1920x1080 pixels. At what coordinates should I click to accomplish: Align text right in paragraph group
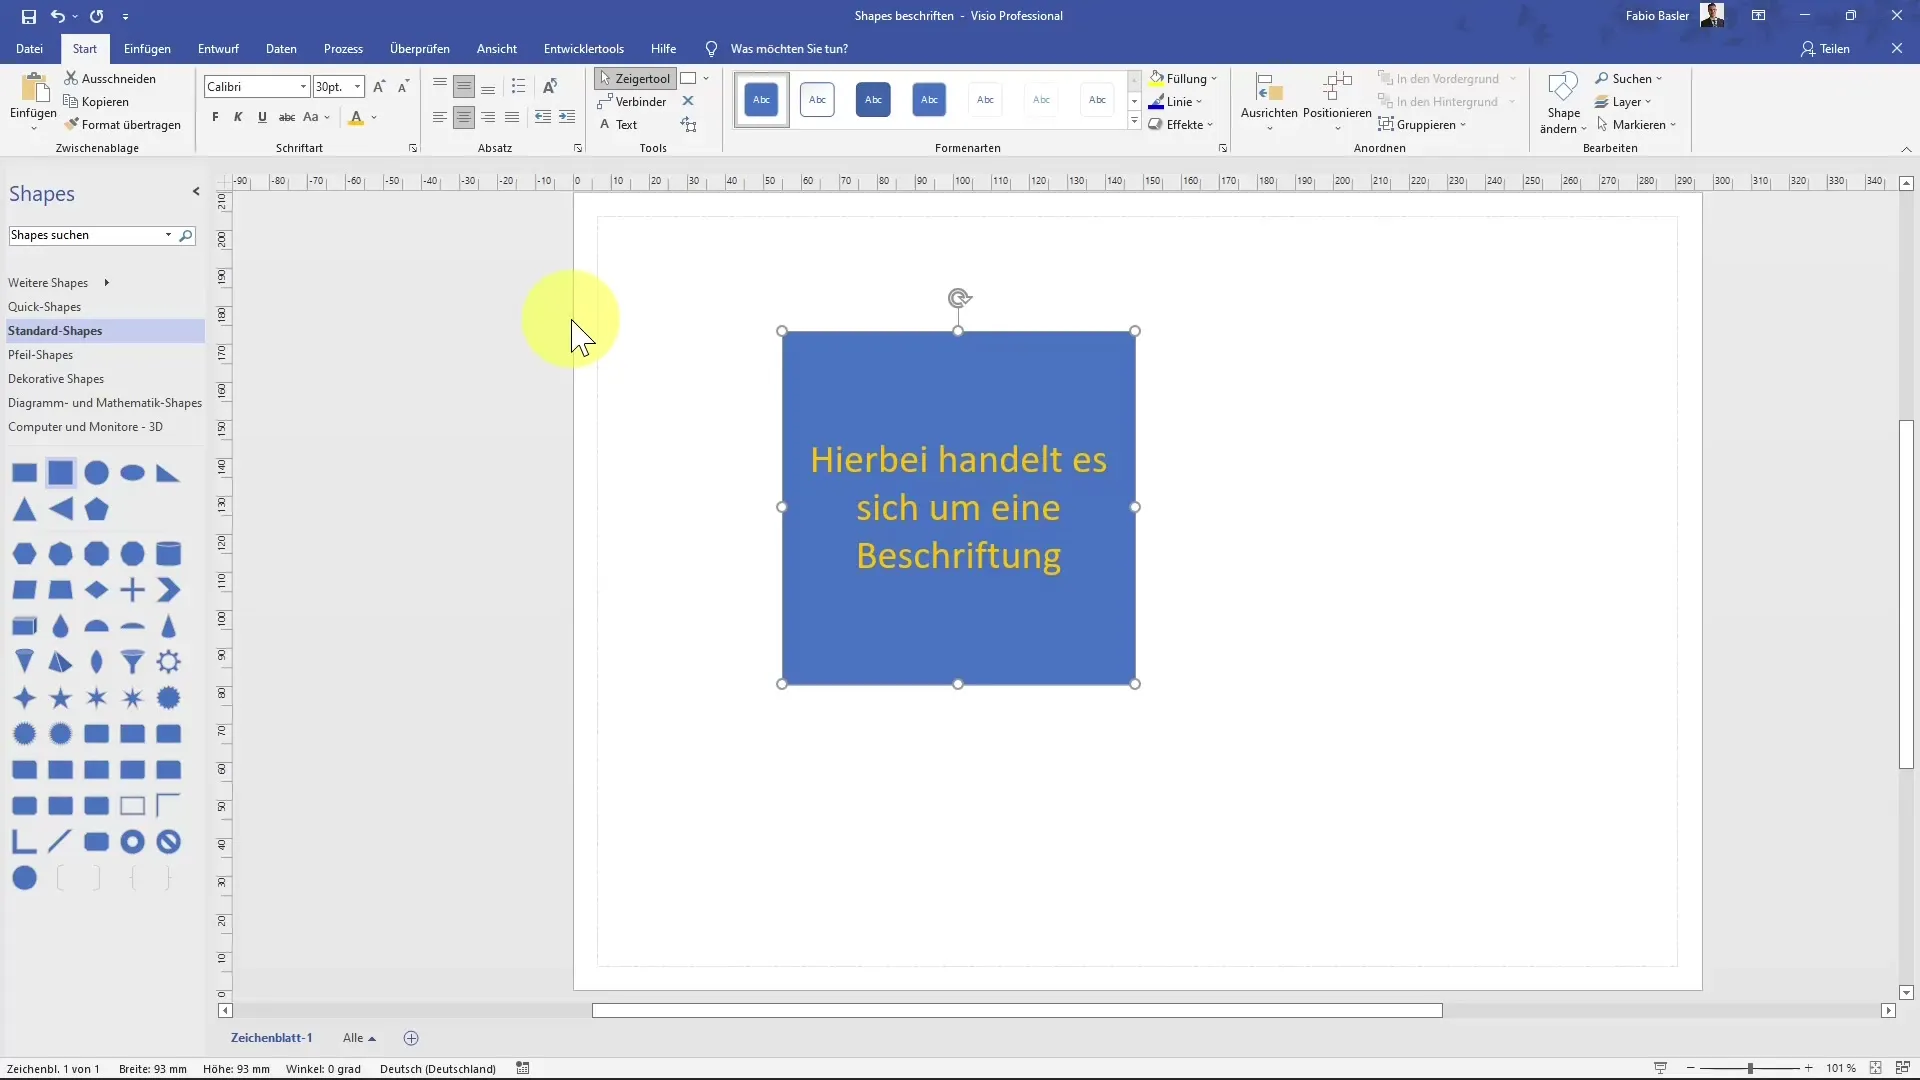(488, 117)
